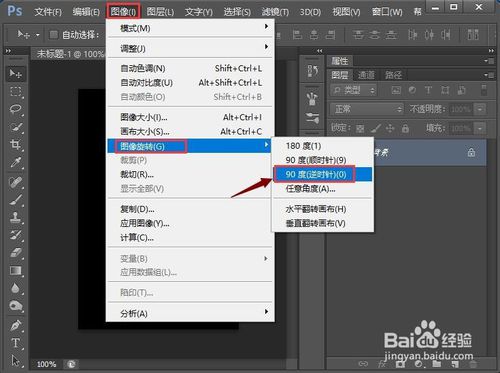Click the adjustment layer filter icon
Screen dimensions: 500x373
(412, 90)
